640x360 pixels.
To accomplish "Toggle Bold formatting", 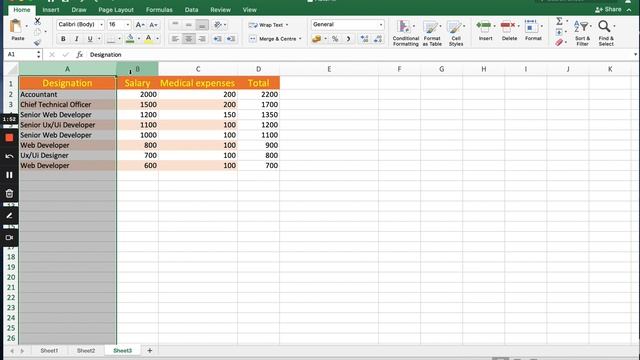I will (63, 39).
